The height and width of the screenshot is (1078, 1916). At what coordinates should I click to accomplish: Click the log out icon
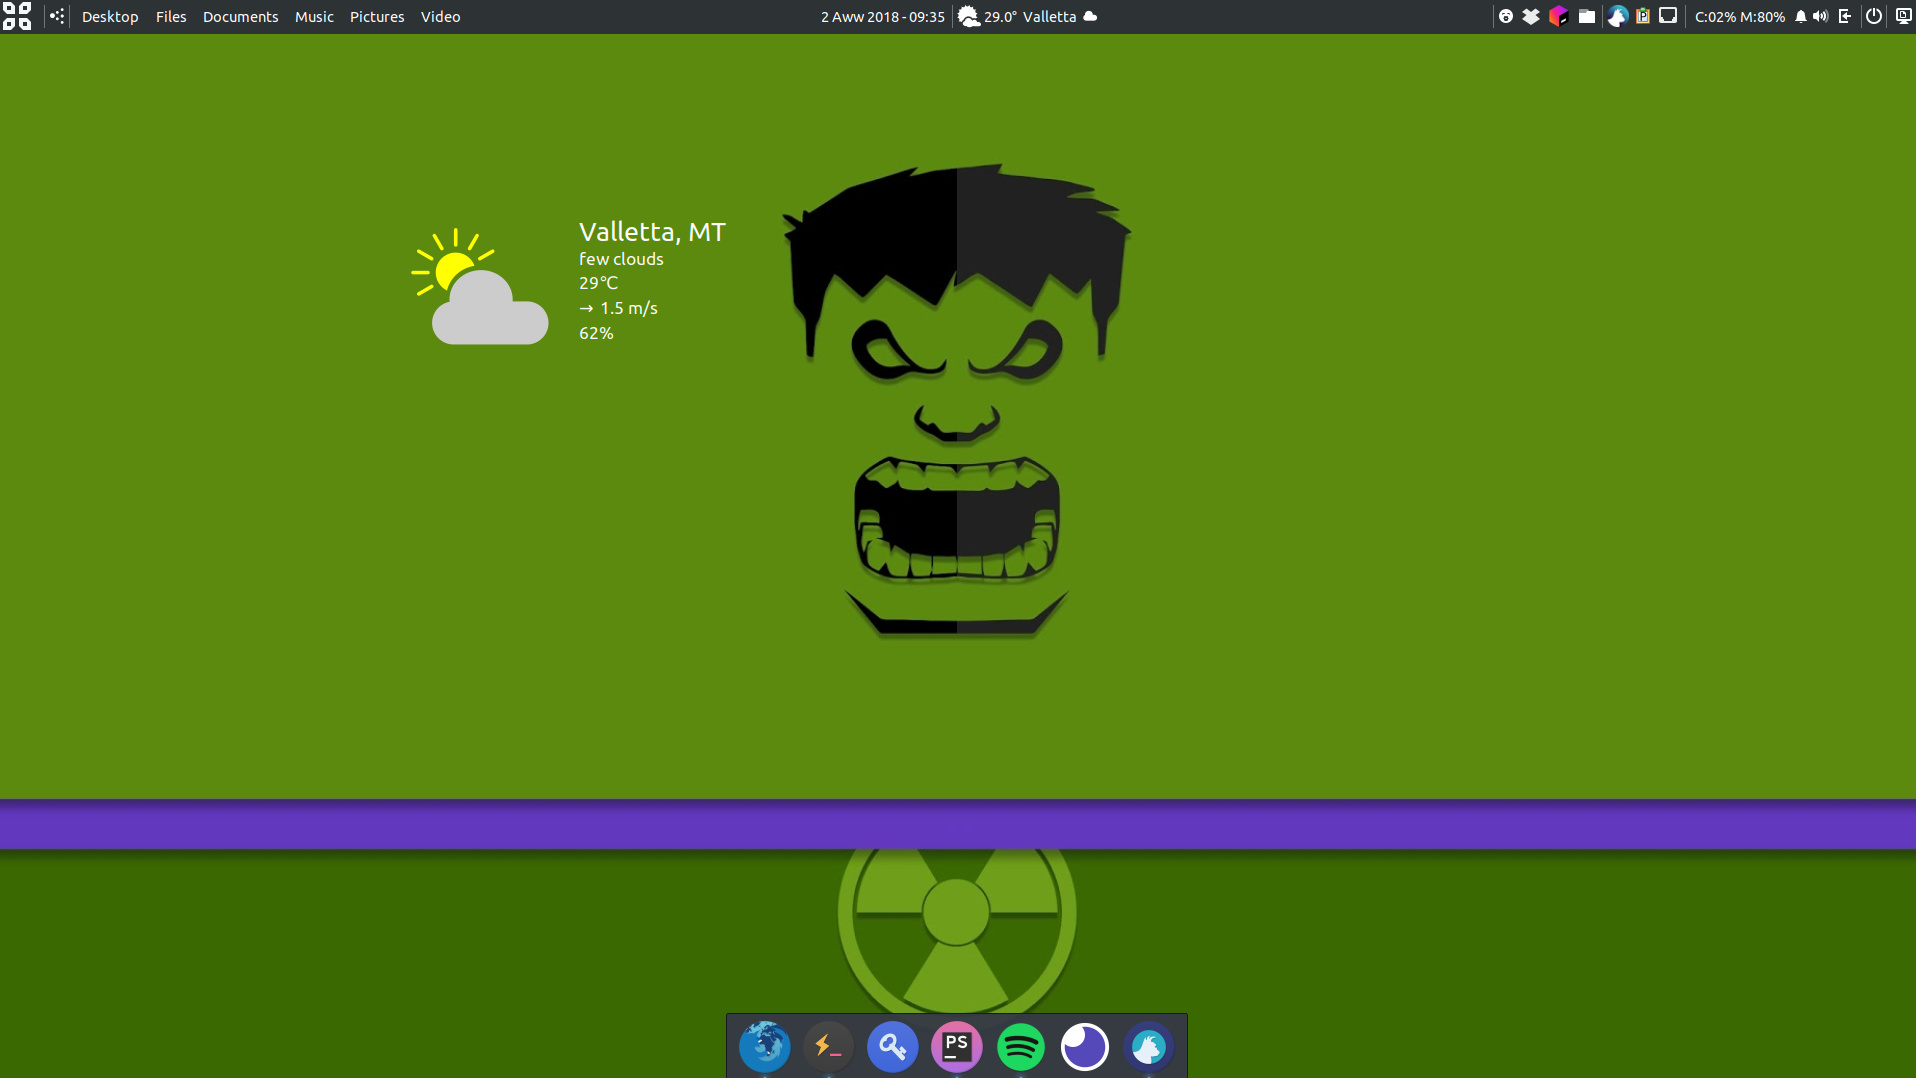point(1845,16)
